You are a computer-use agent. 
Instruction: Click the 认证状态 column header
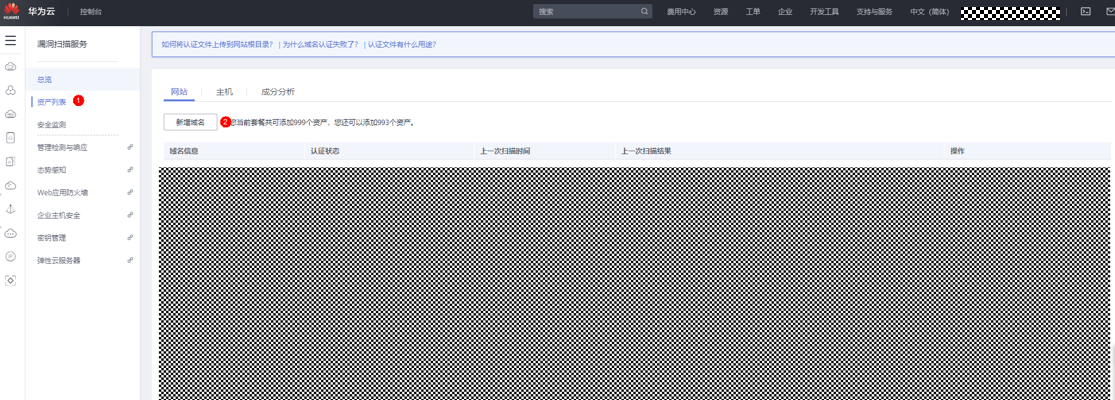[325, 151]
